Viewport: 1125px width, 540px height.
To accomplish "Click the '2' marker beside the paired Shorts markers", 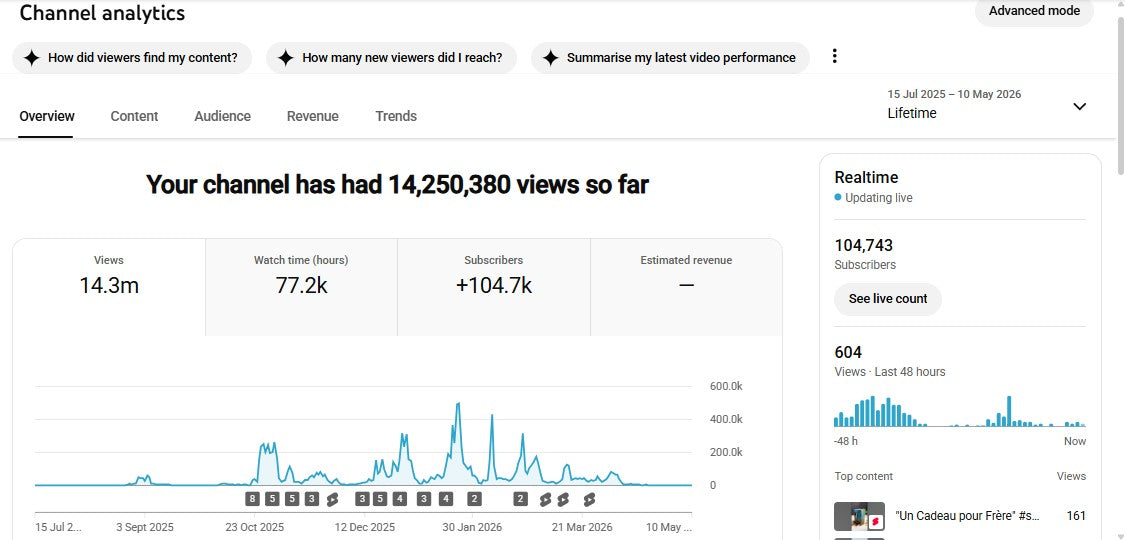I will coord(521,498).
